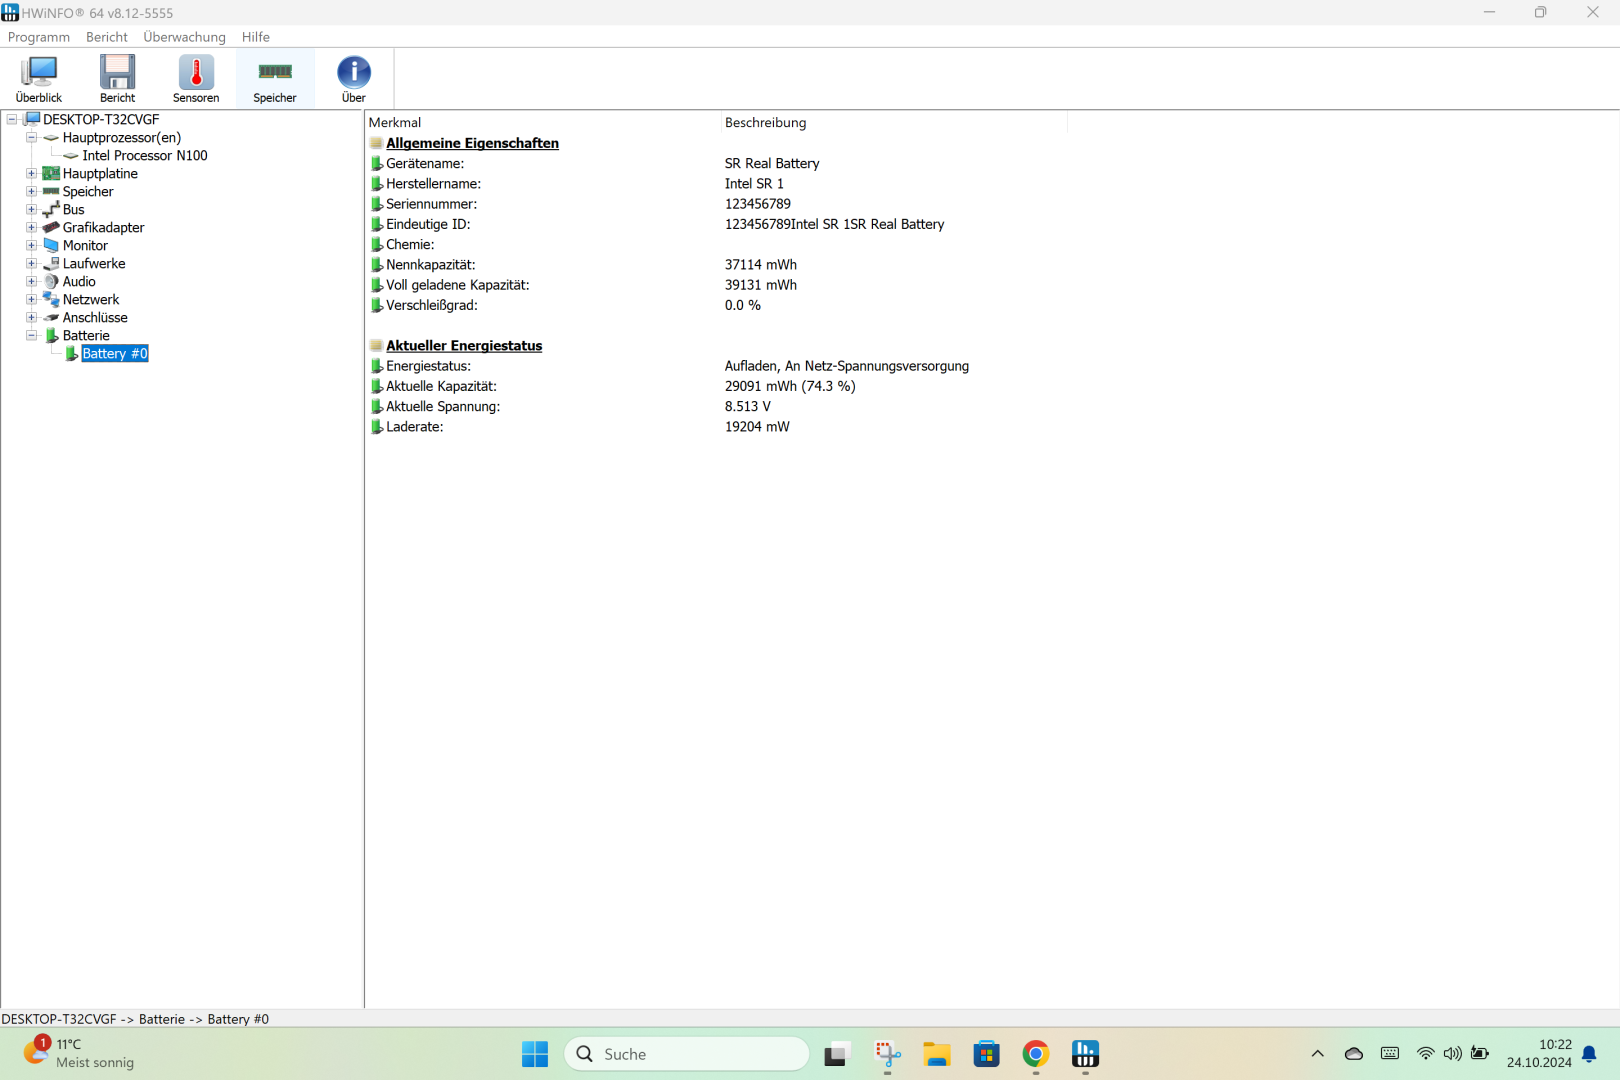1620x1080 pixels.
Task: Open Snipping Tool from taskbar
Action: (x=887, y=1054)
